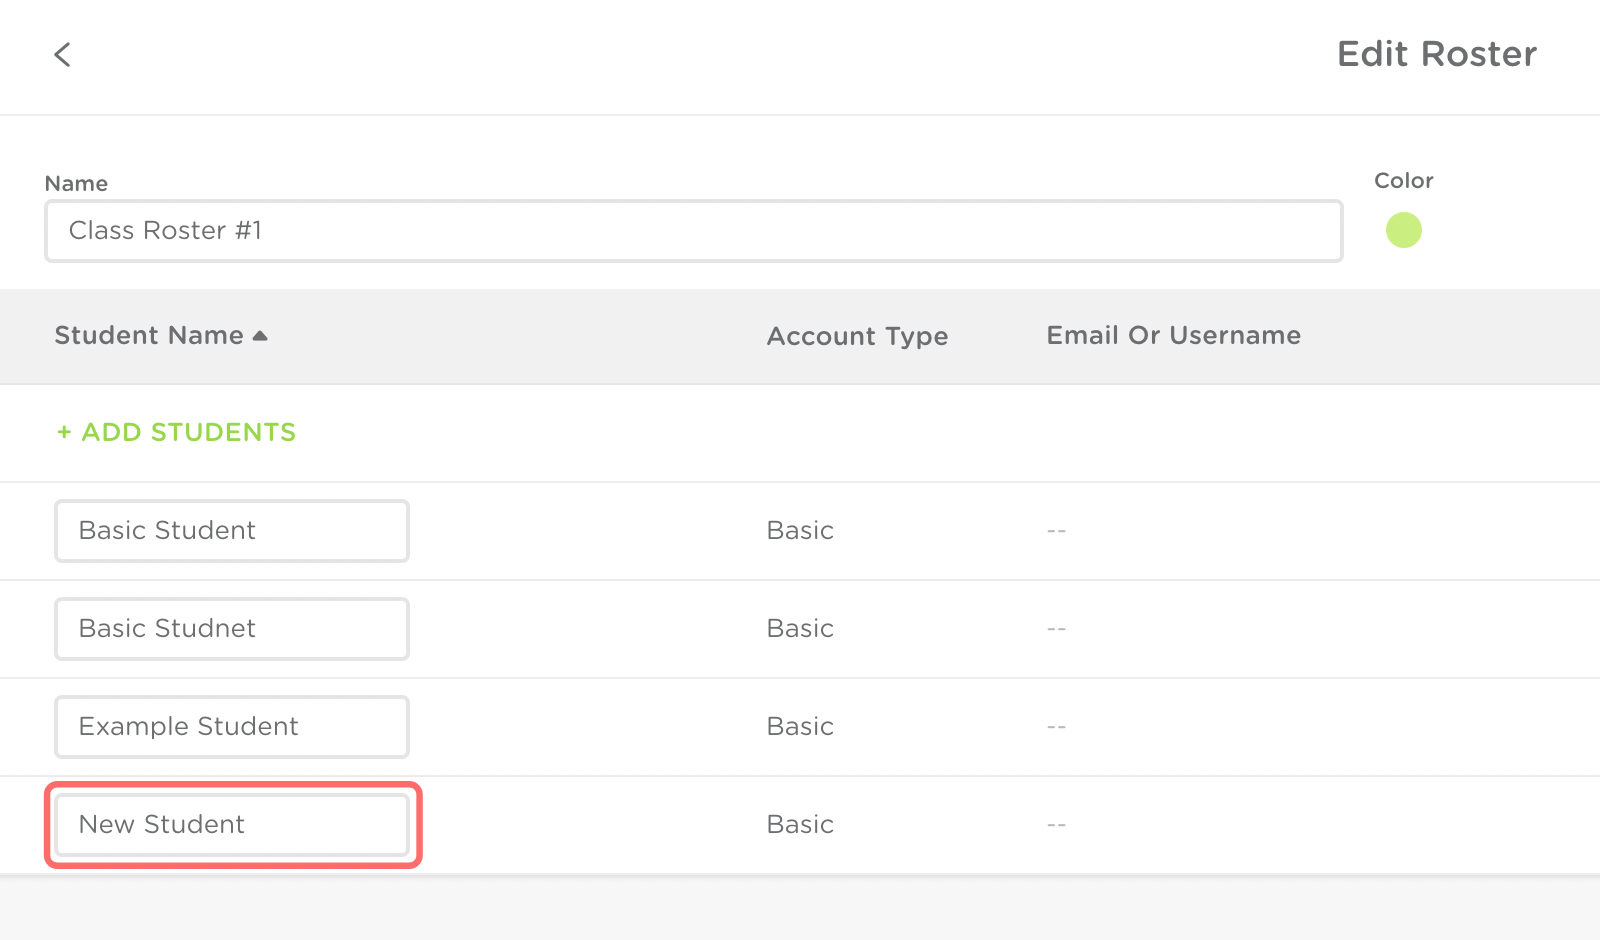Edit the Basic Student name field
The height and width of the screenshot is (940, 1600).
point(231,531)
